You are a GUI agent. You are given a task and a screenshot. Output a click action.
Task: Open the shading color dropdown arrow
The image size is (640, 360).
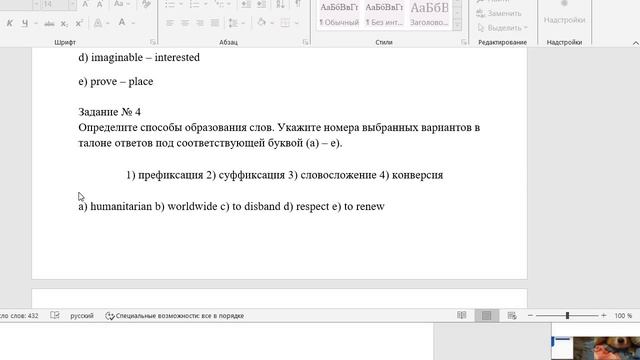coord(272,23)
